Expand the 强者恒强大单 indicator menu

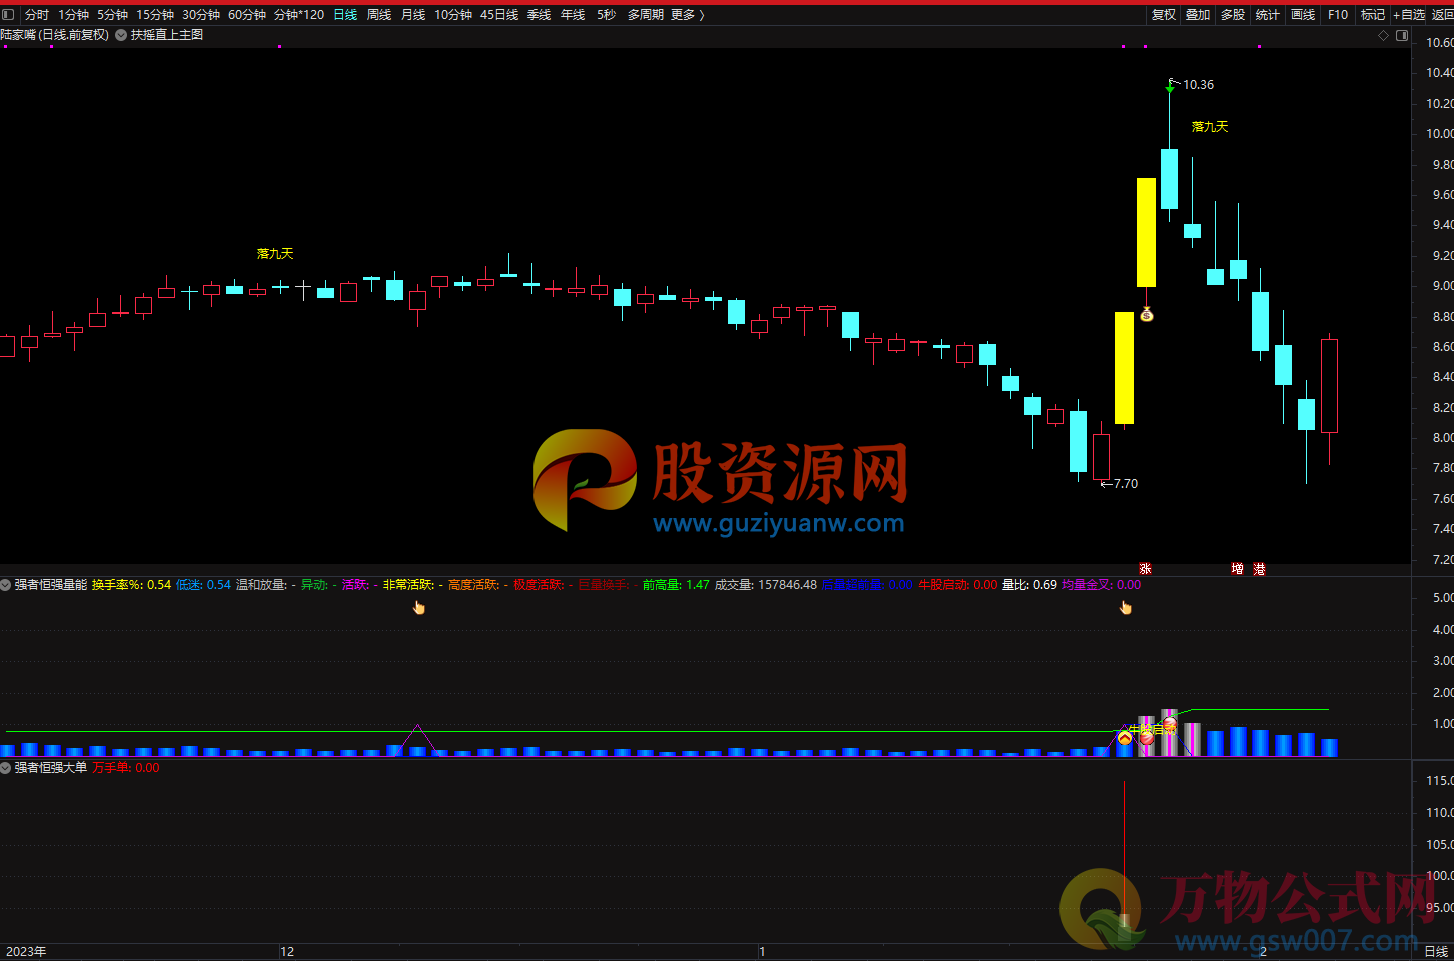tap(6, 768)
